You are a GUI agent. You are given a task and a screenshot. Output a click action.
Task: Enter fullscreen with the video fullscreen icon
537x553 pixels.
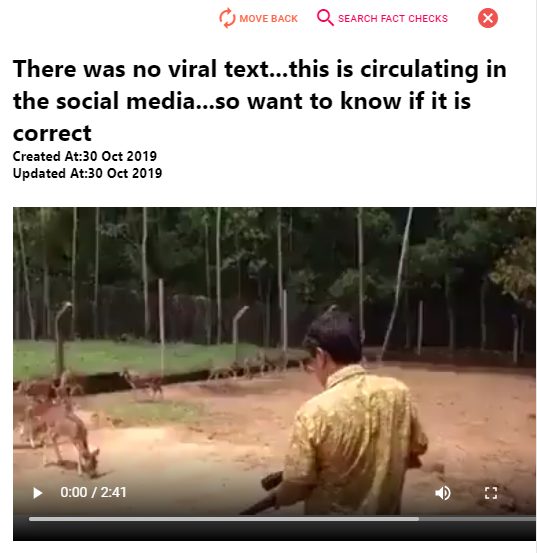pyautogui.click(x=491, y=493)
